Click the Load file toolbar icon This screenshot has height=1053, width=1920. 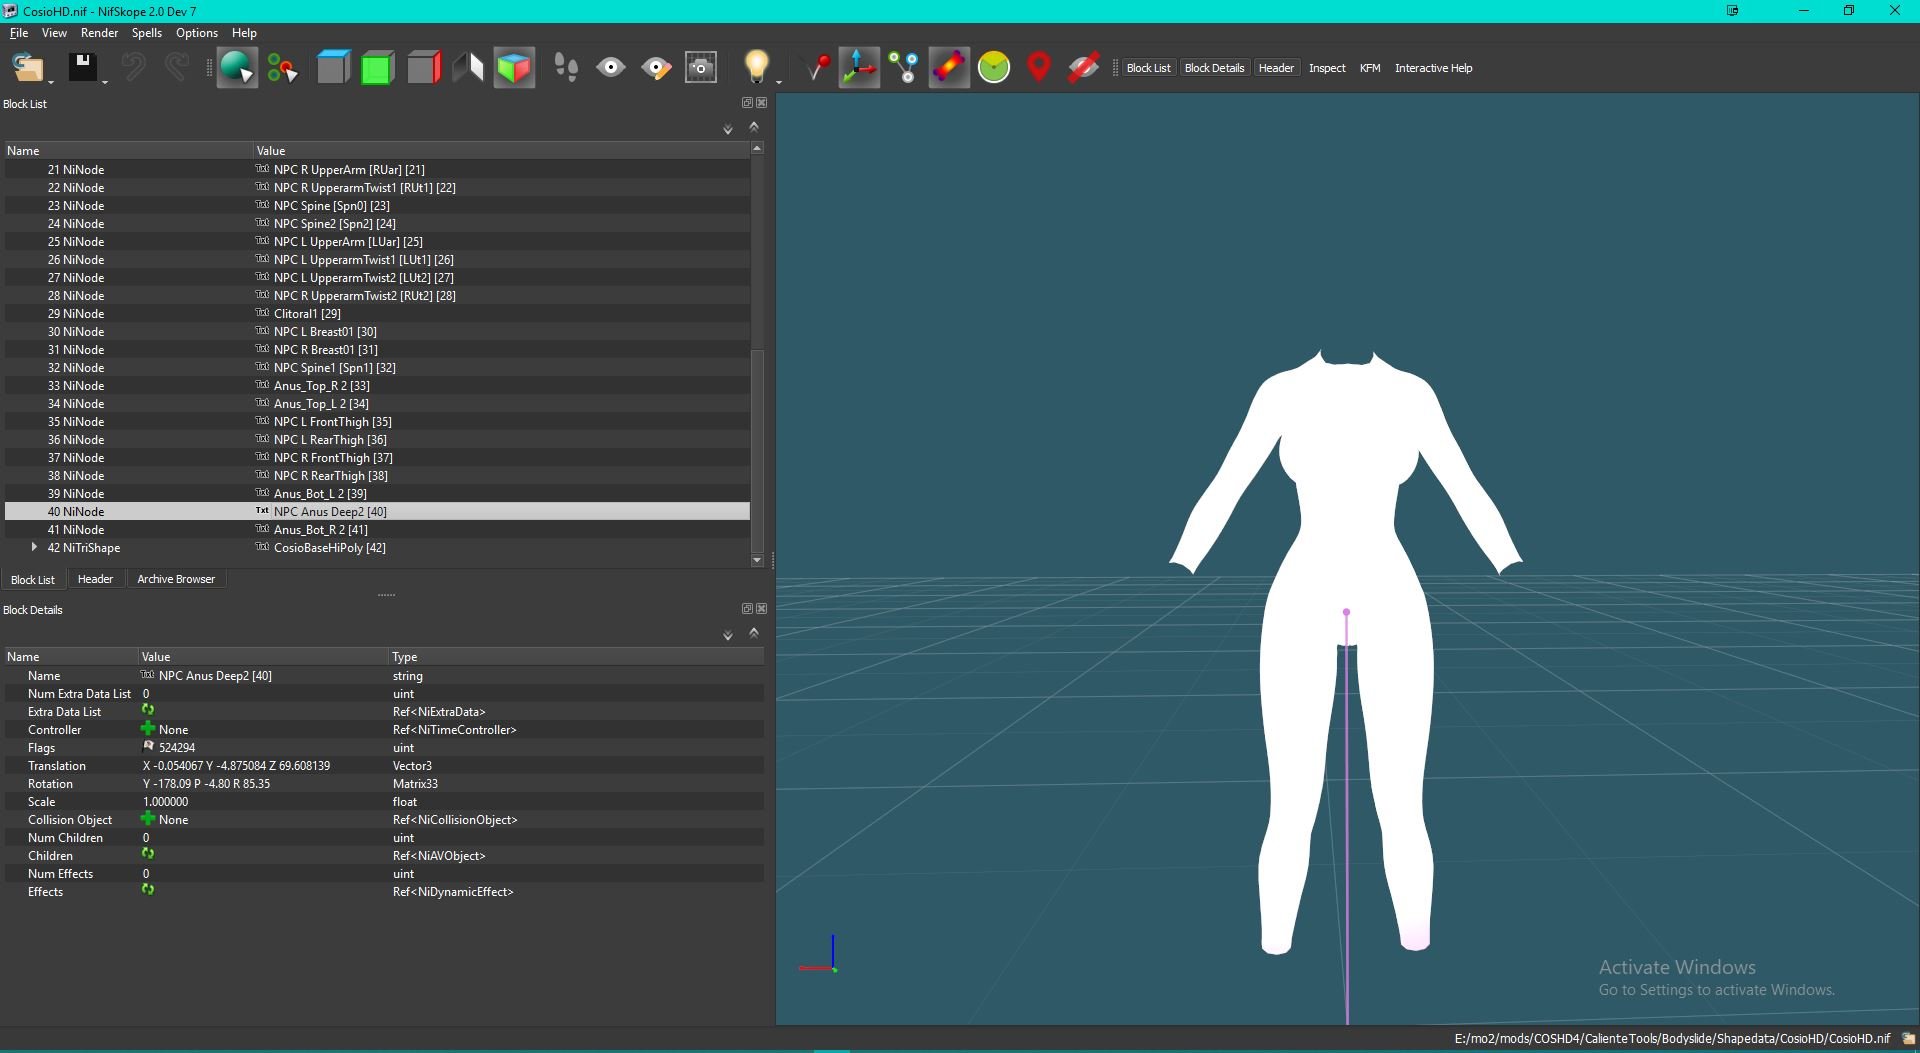27,68
